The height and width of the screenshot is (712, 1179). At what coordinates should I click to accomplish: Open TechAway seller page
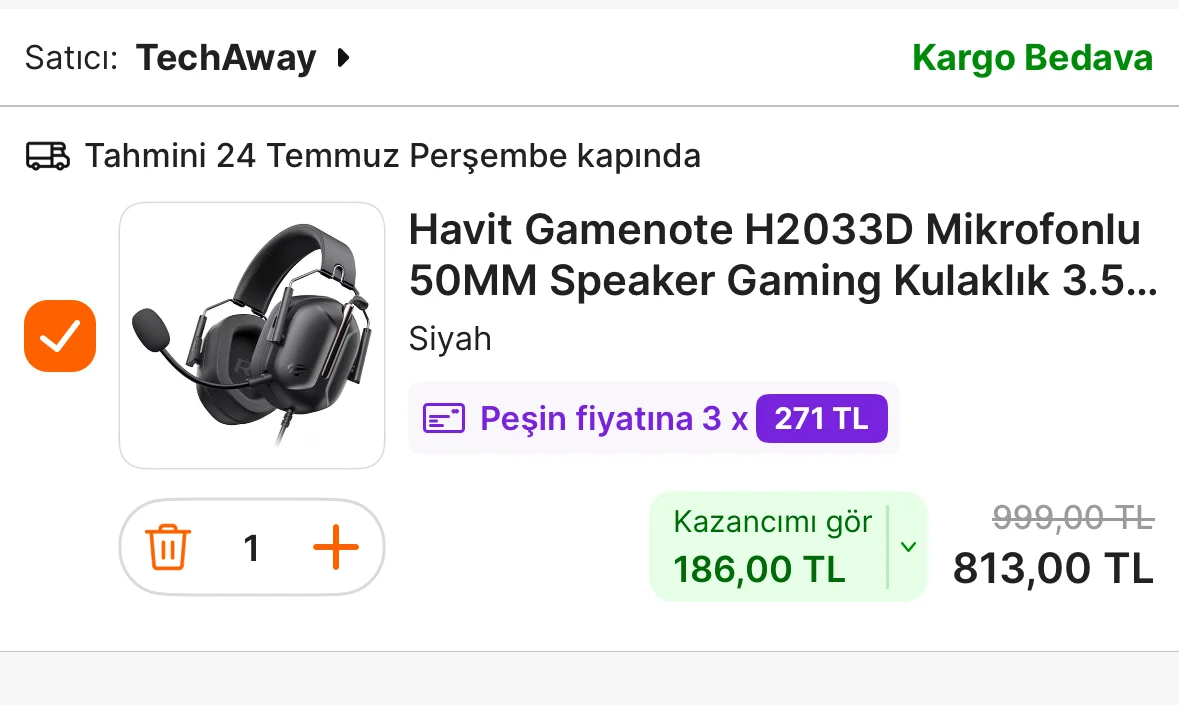(x=226, y=58)
